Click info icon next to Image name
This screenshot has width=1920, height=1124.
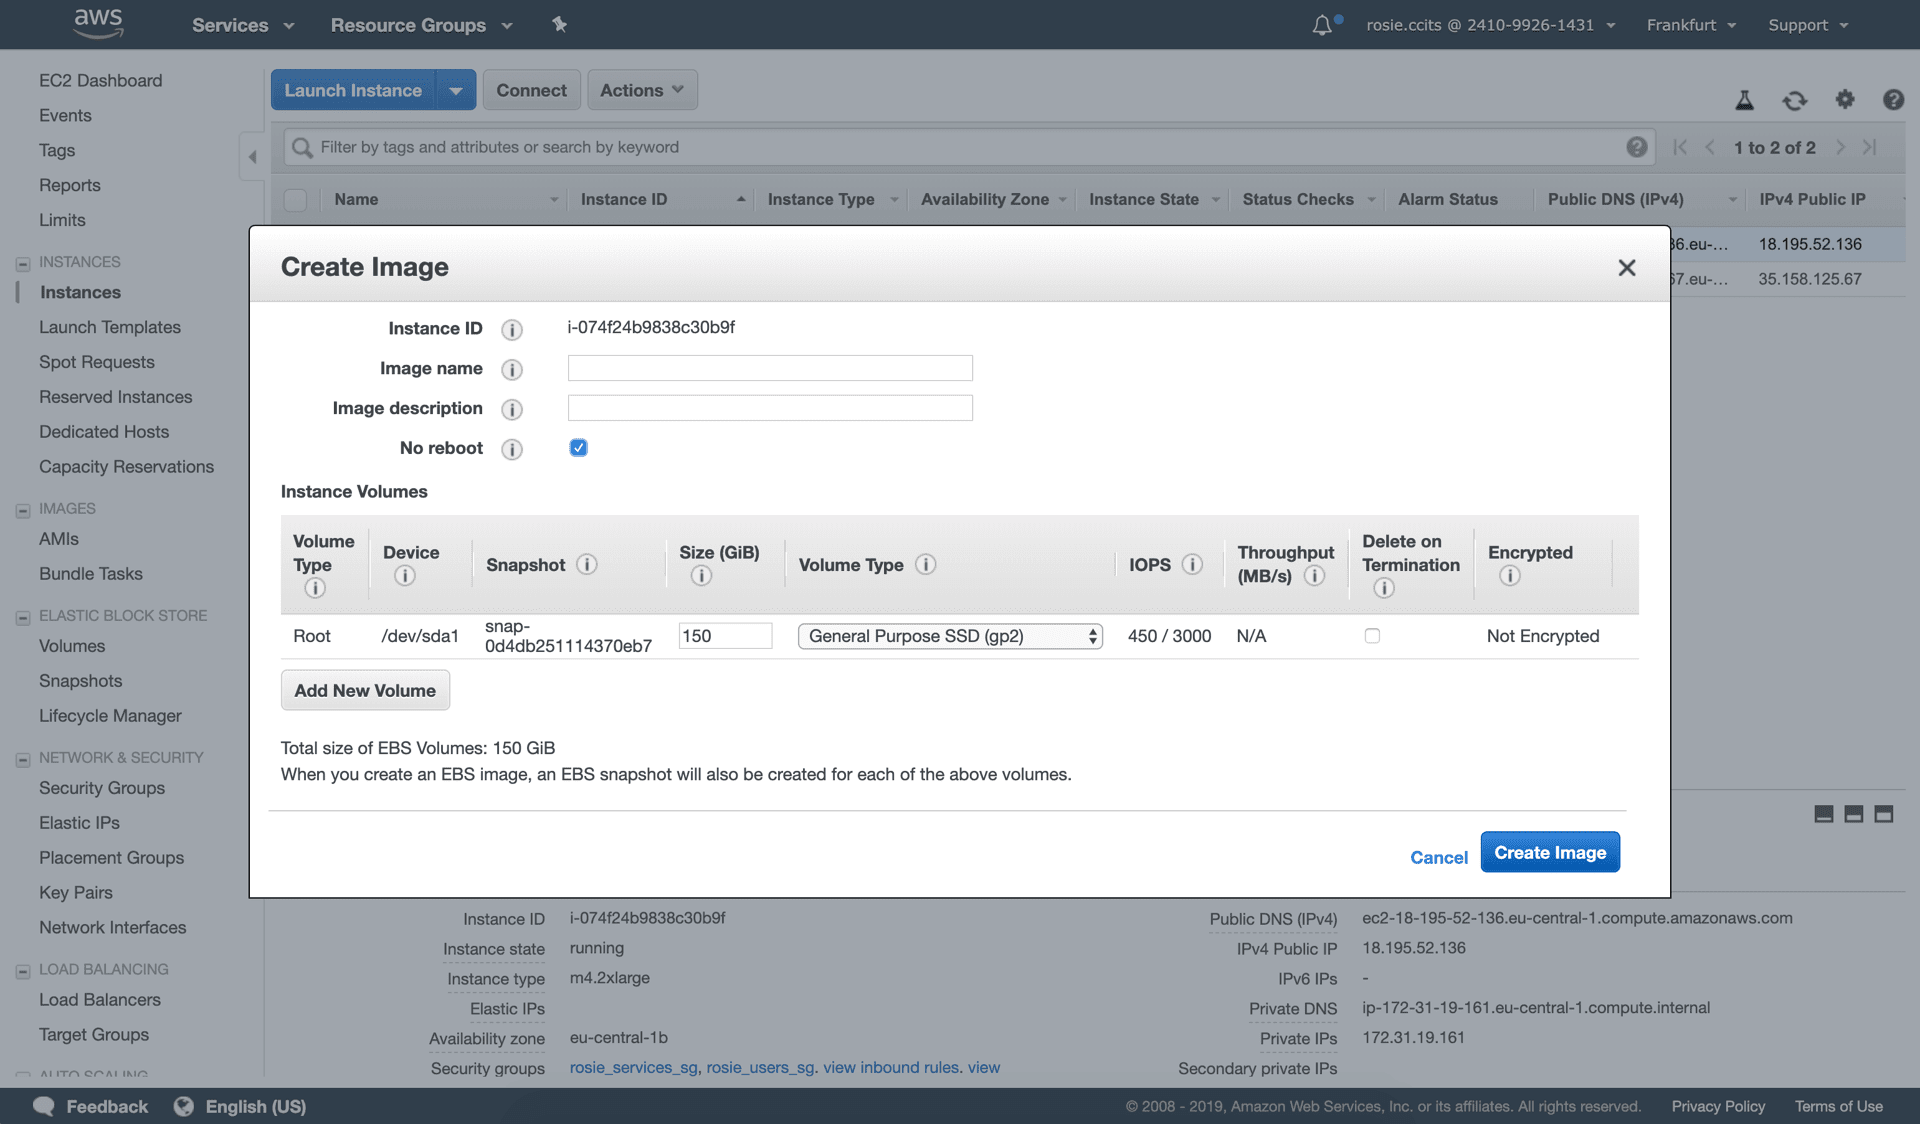[x=512, y=369]
